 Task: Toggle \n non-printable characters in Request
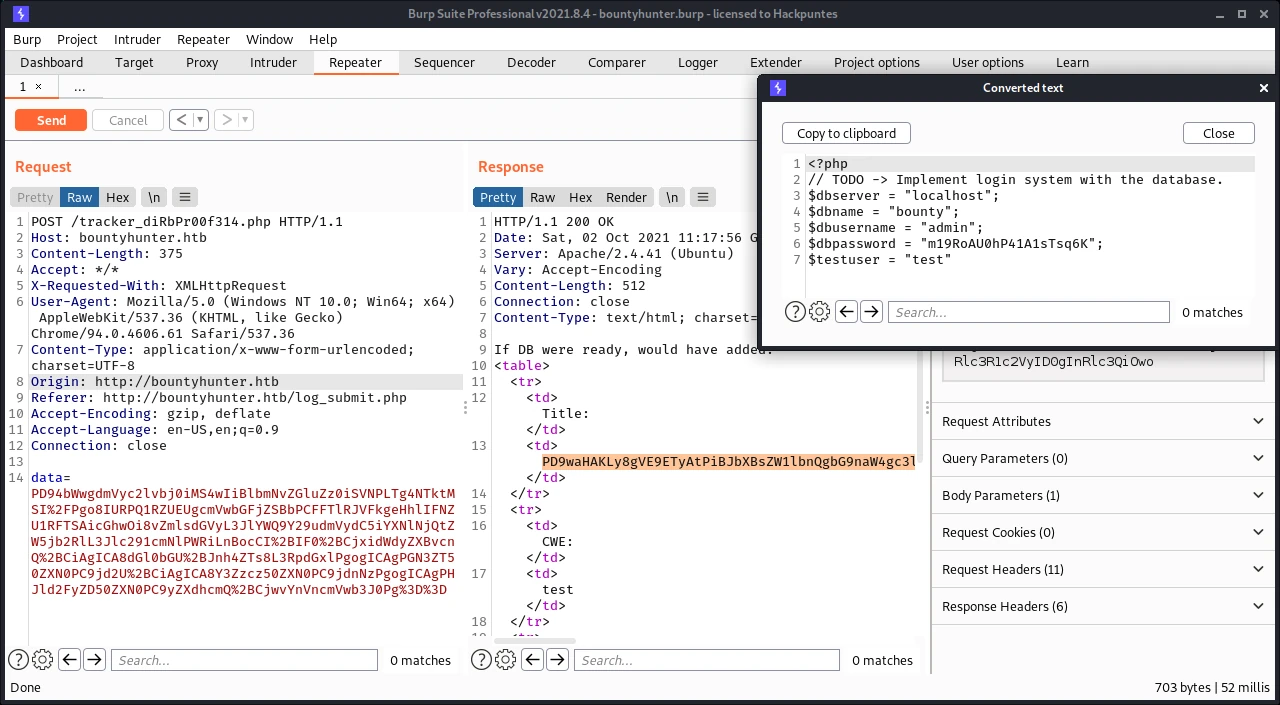[x=154, y=197]
